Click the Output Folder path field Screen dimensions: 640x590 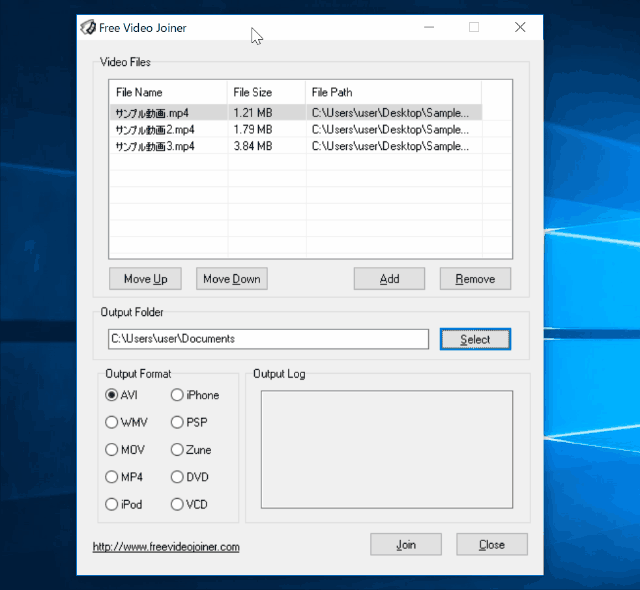269,339
